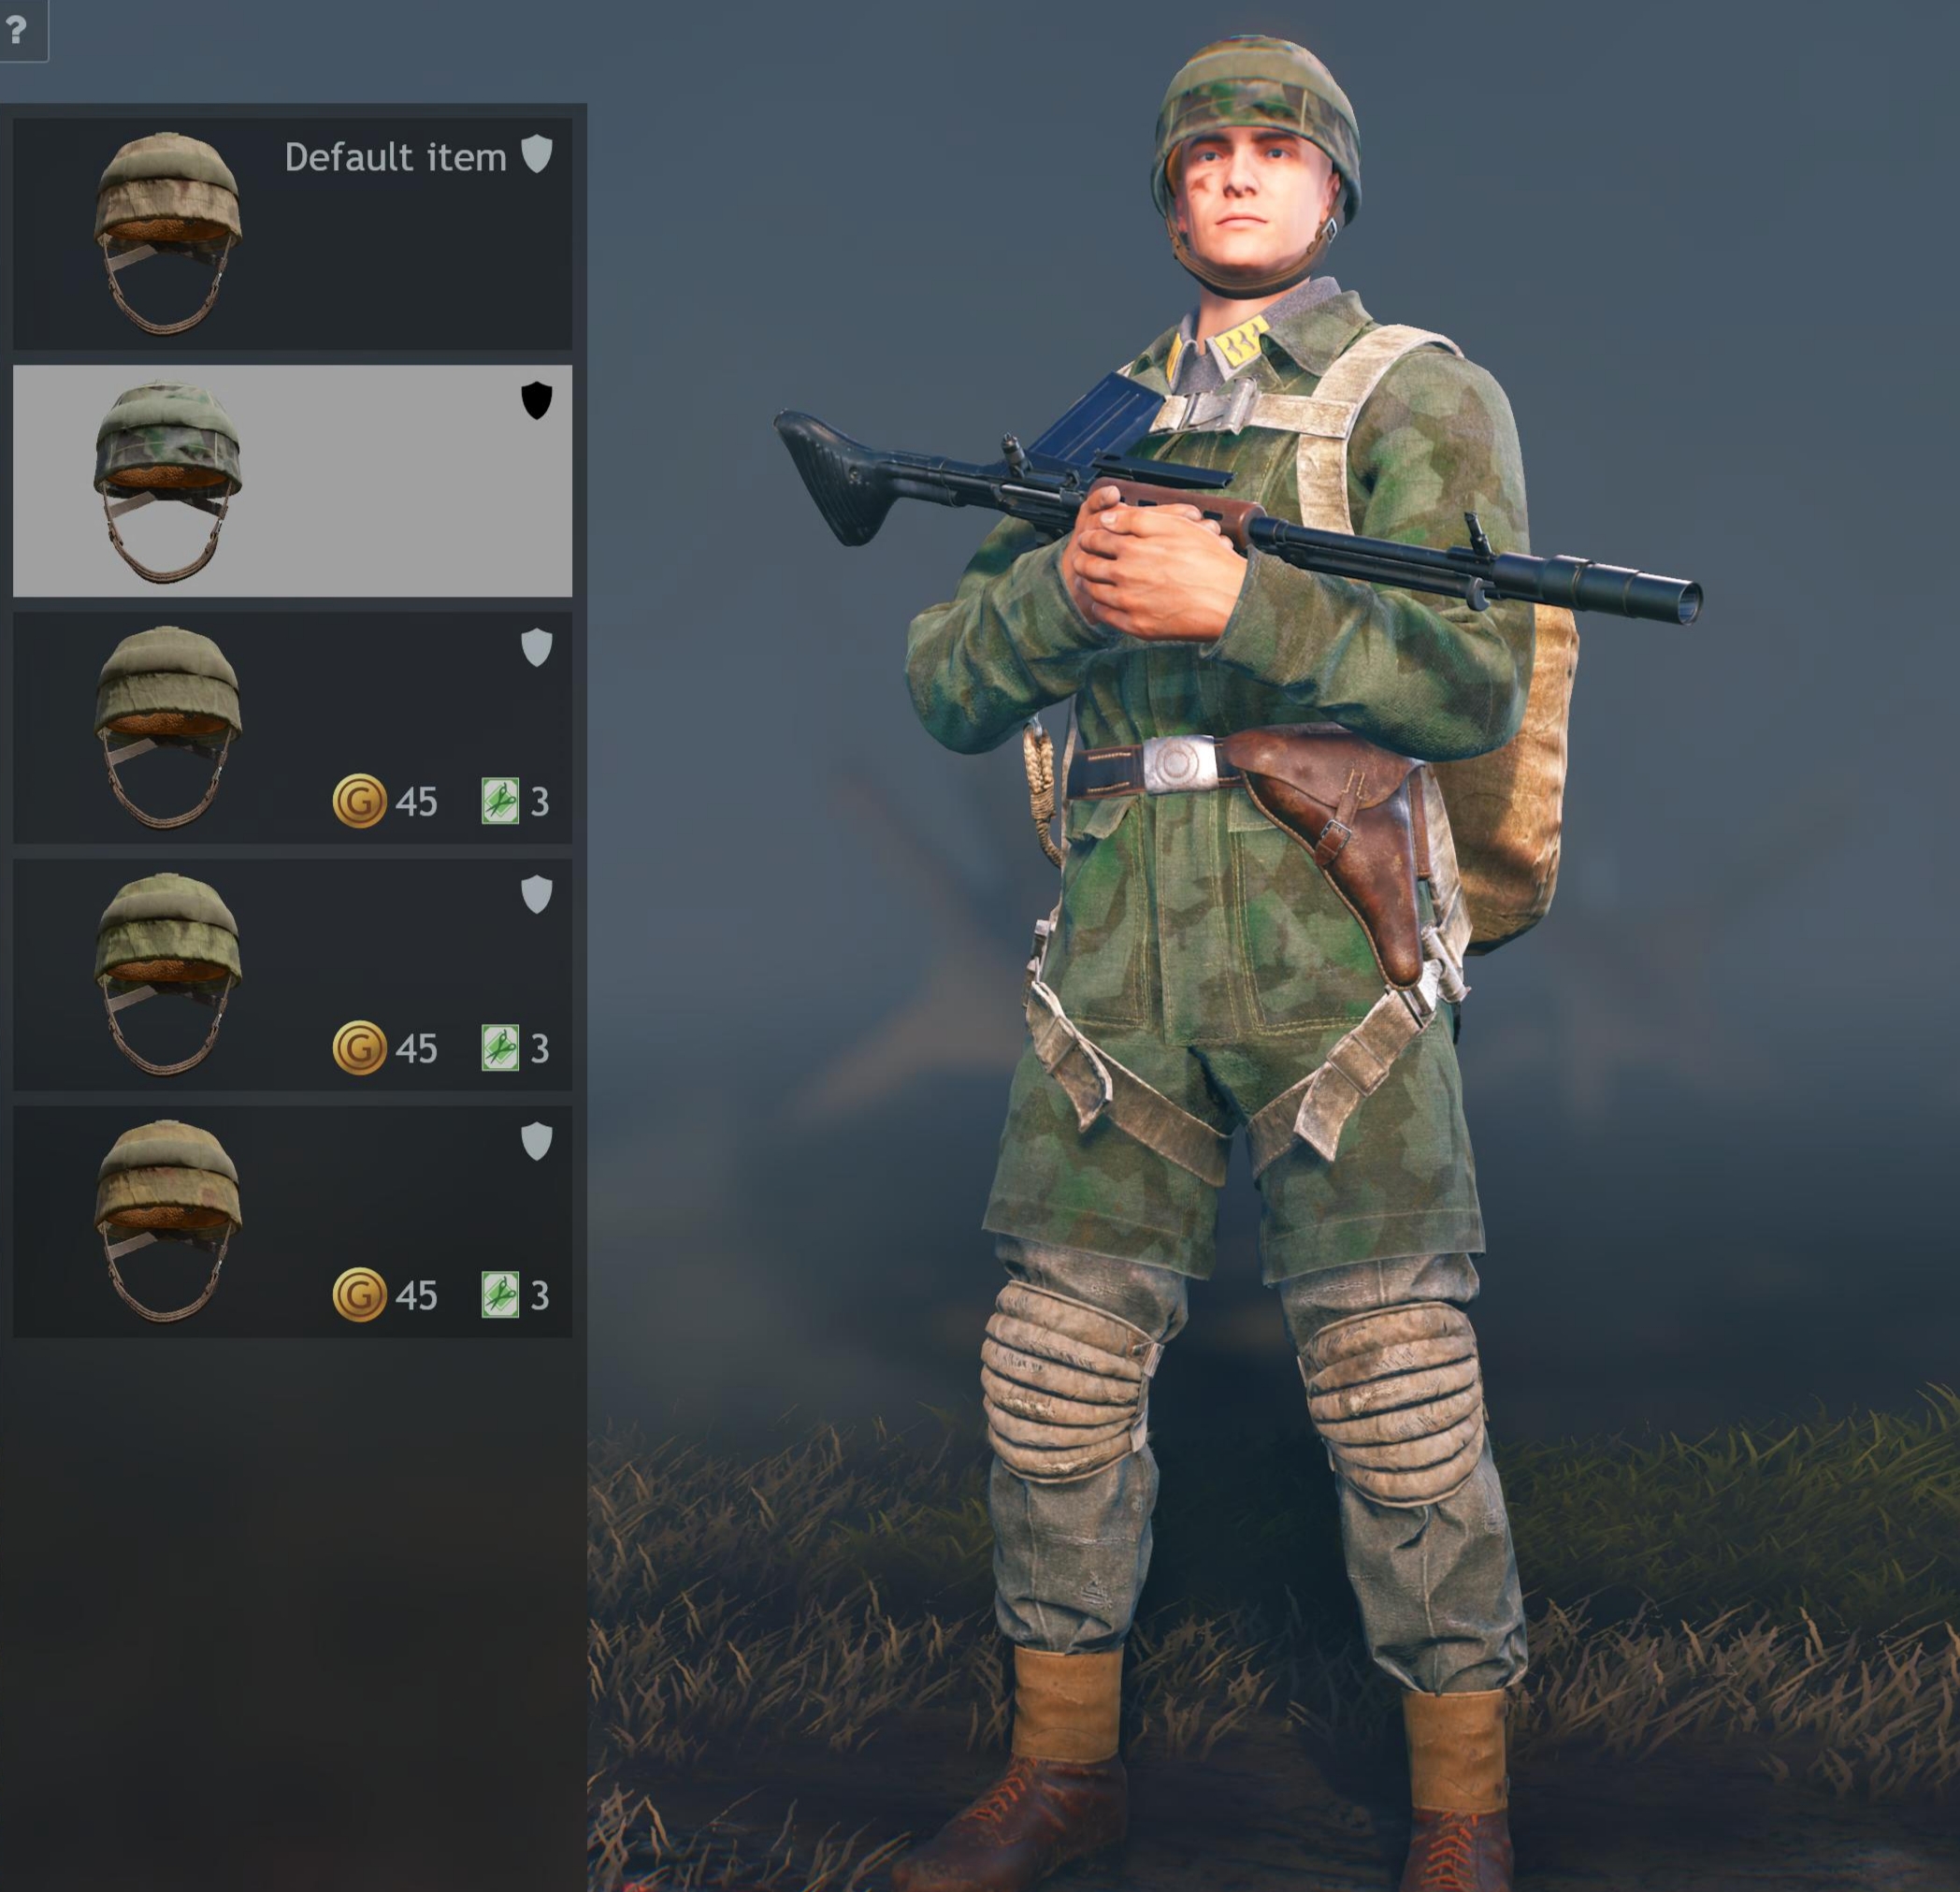Click appearance order icon on third helmet row
1960x1892 pixels.
pos(500,801)
